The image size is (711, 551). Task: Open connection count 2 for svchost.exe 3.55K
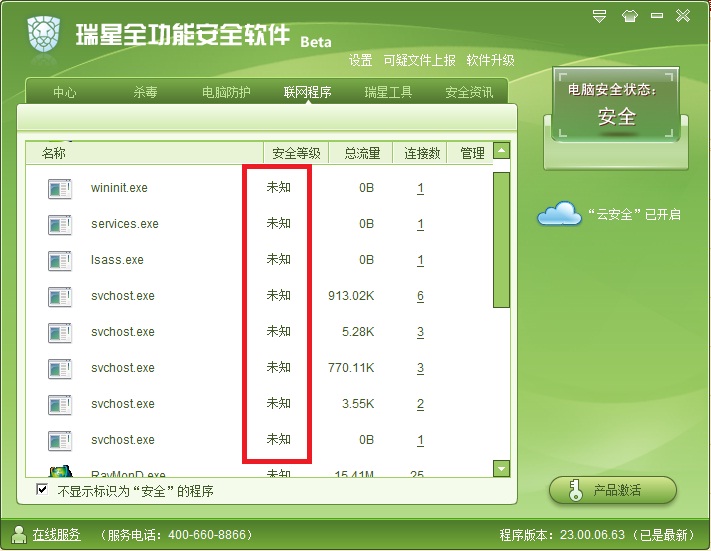point(420,405)
